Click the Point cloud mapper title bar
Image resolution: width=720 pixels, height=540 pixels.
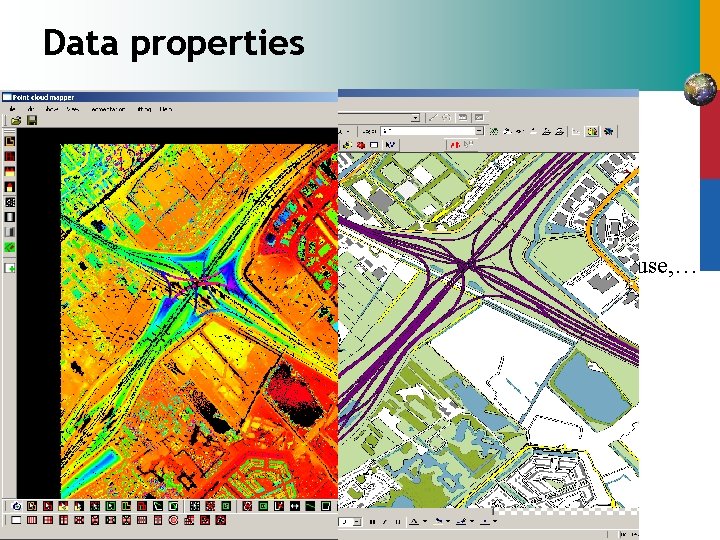tap(169, 97)
